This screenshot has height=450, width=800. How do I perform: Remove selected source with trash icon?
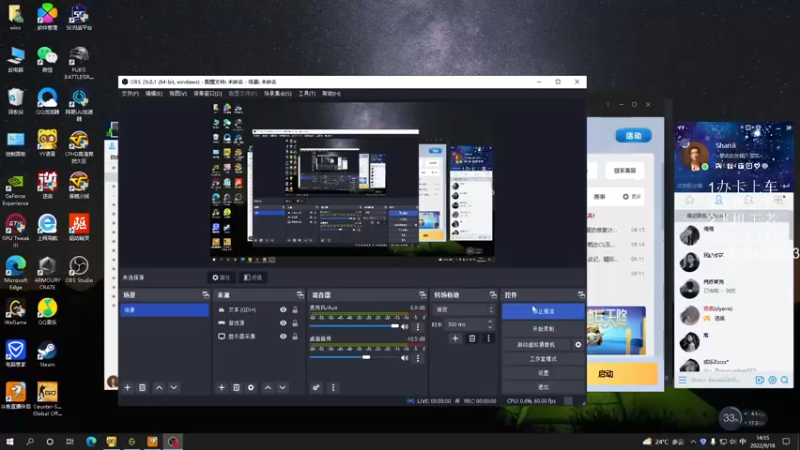click(x=236, y=388)
